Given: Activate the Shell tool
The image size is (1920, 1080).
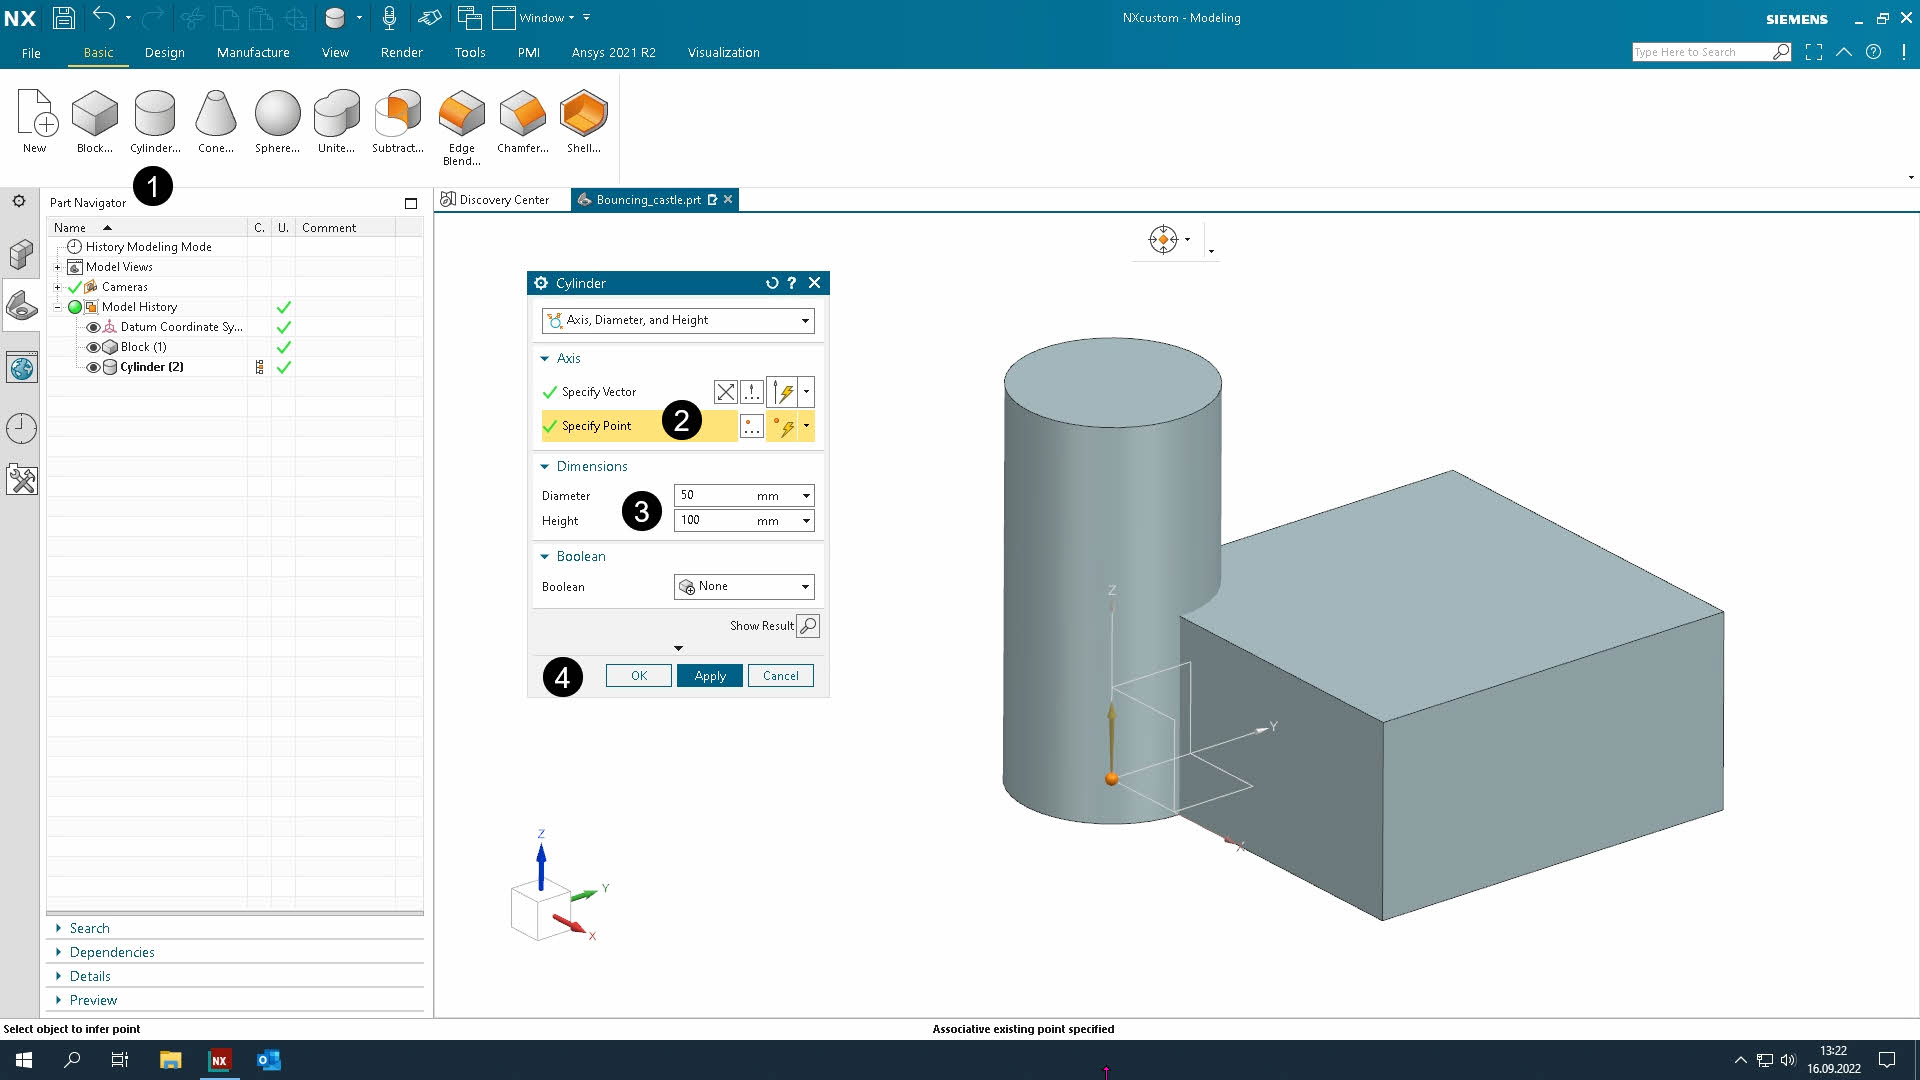Looking at the screenshot, I should coord(583,114).
